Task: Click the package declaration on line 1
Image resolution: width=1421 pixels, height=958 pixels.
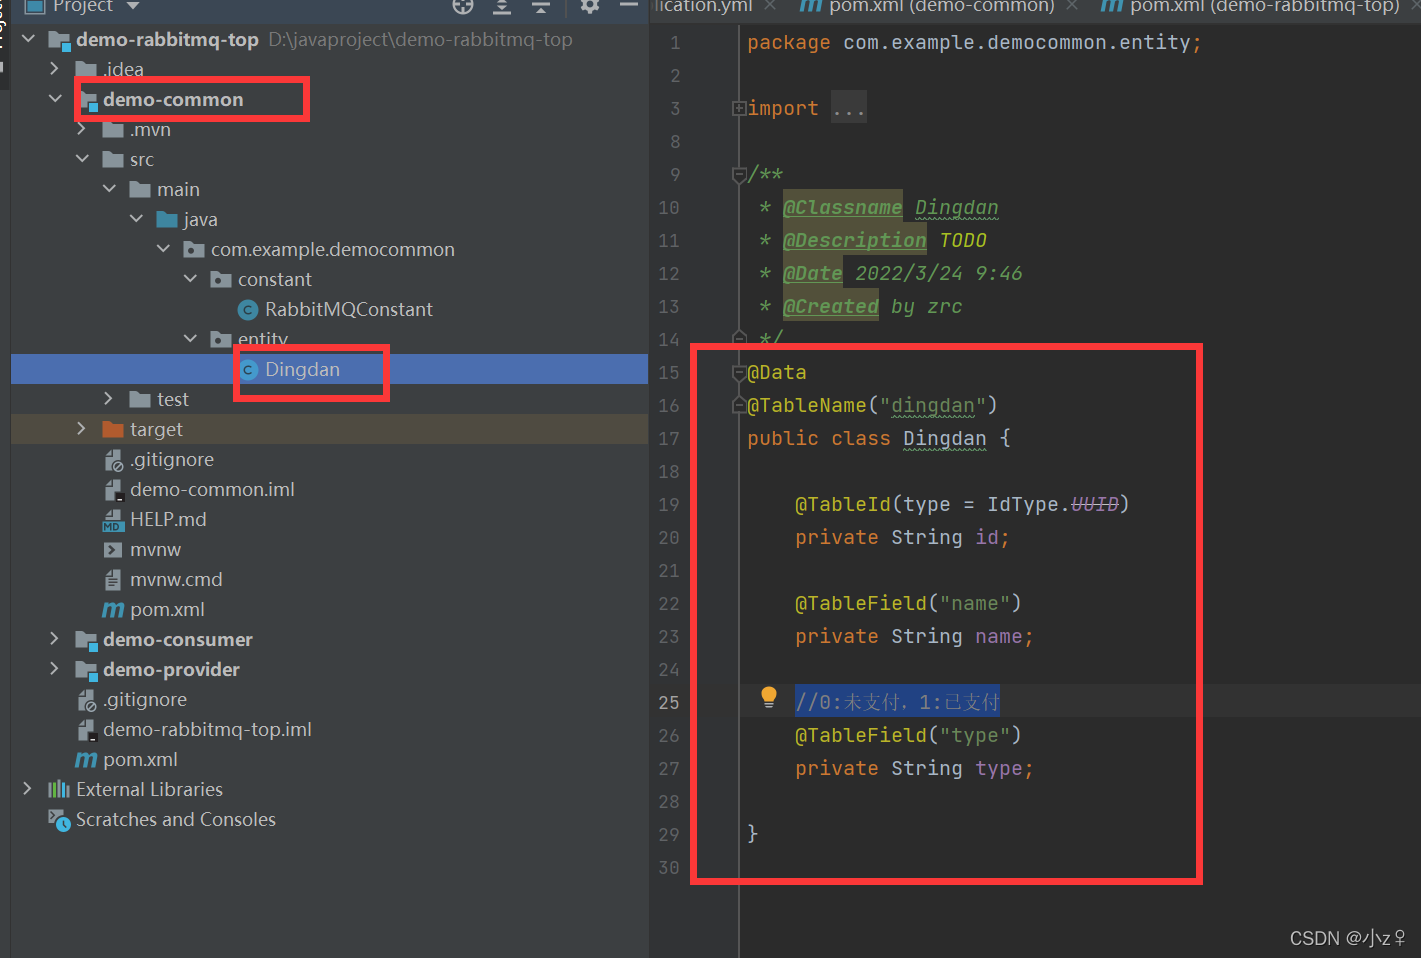Action: coord(974,43)
